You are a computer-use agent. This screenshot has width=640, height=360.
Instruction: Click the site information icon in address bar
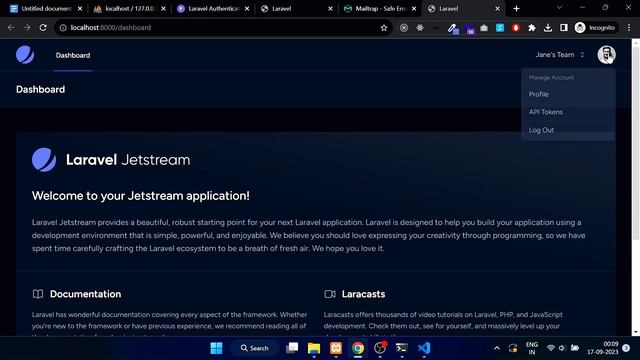point(63,27)
